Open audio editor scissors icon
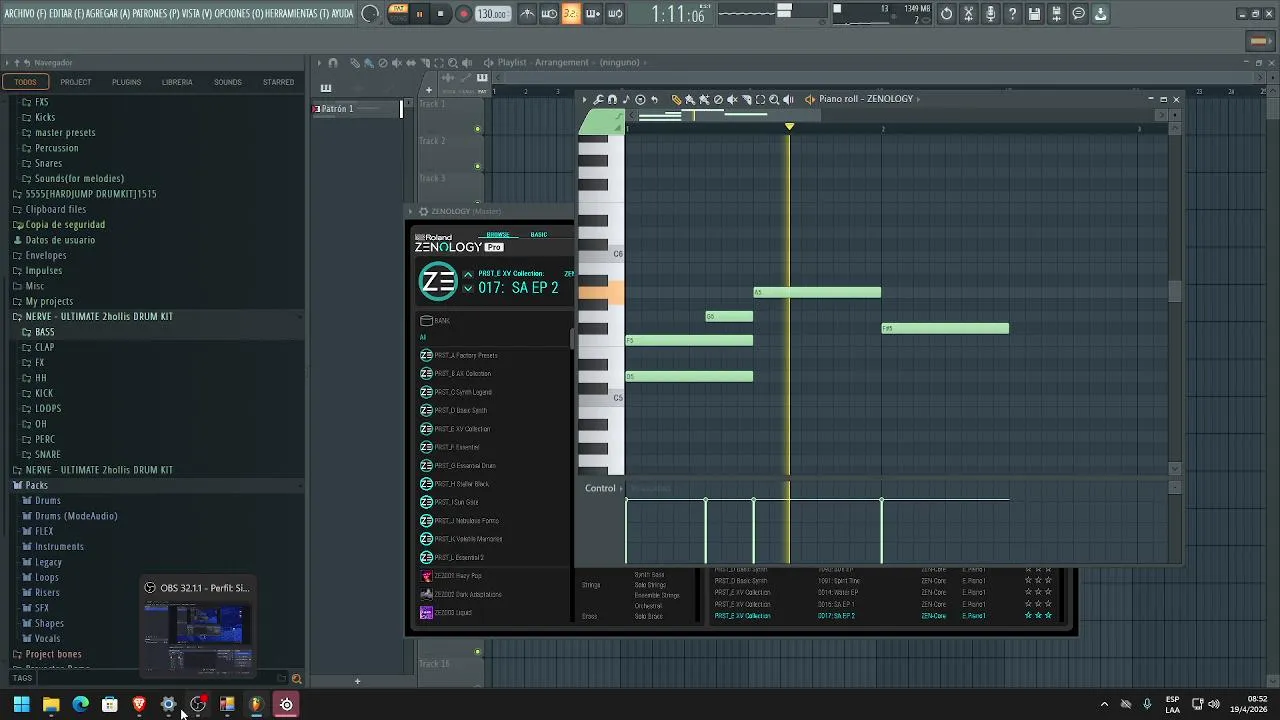Screen dimensions: 1280x720 click(x=968, y=14)
